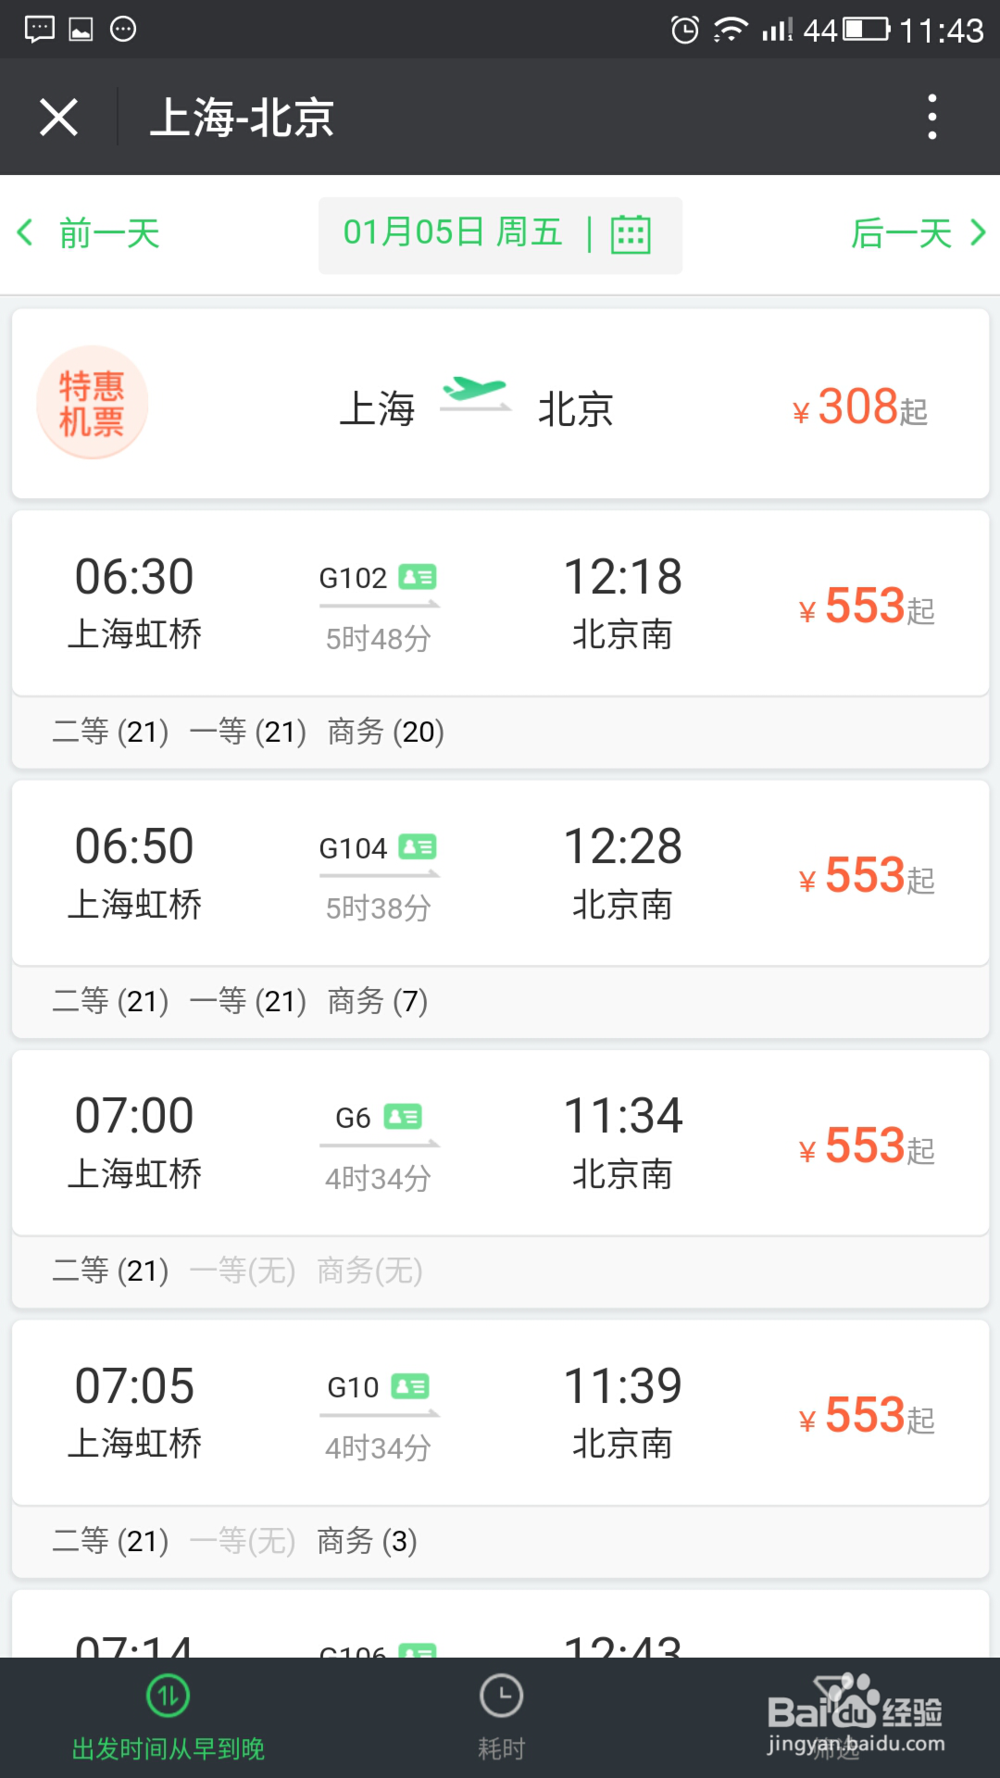
Task: Go to 后一天 next day
Action: pos(917,234)
